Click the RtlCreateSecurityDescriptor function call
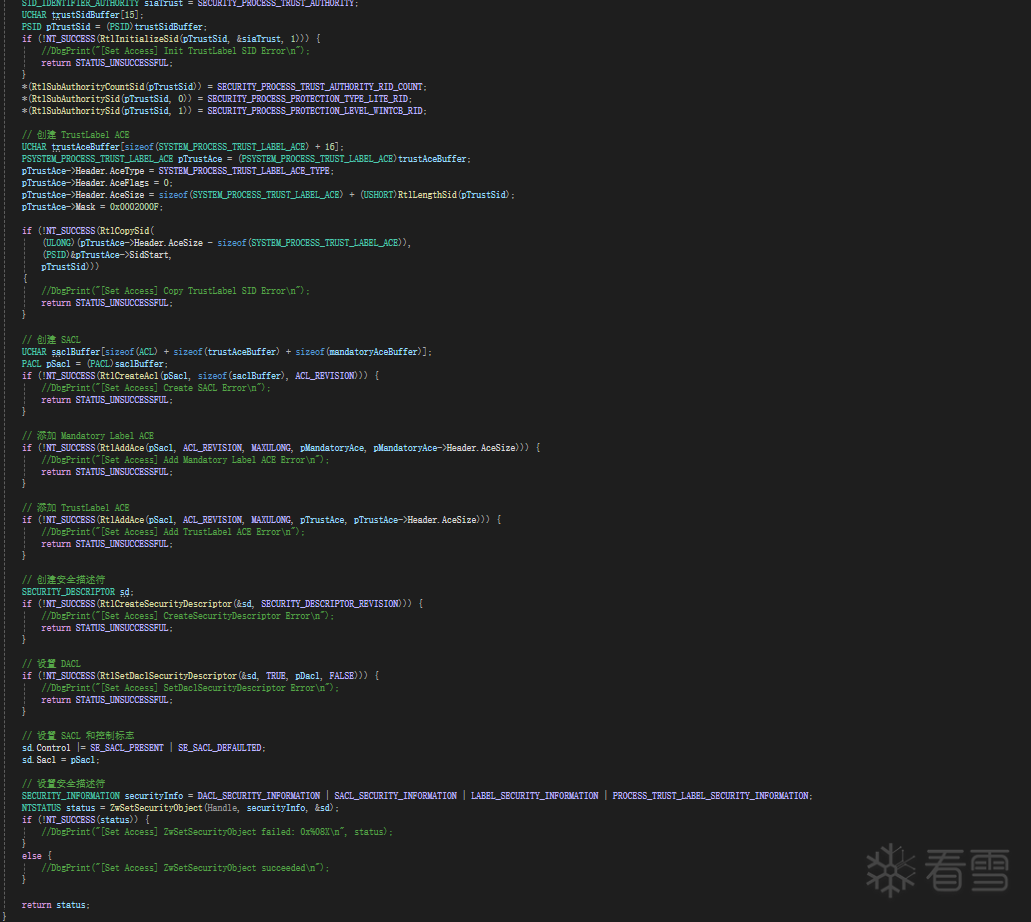1031x922 pixels. click(166, 604)
